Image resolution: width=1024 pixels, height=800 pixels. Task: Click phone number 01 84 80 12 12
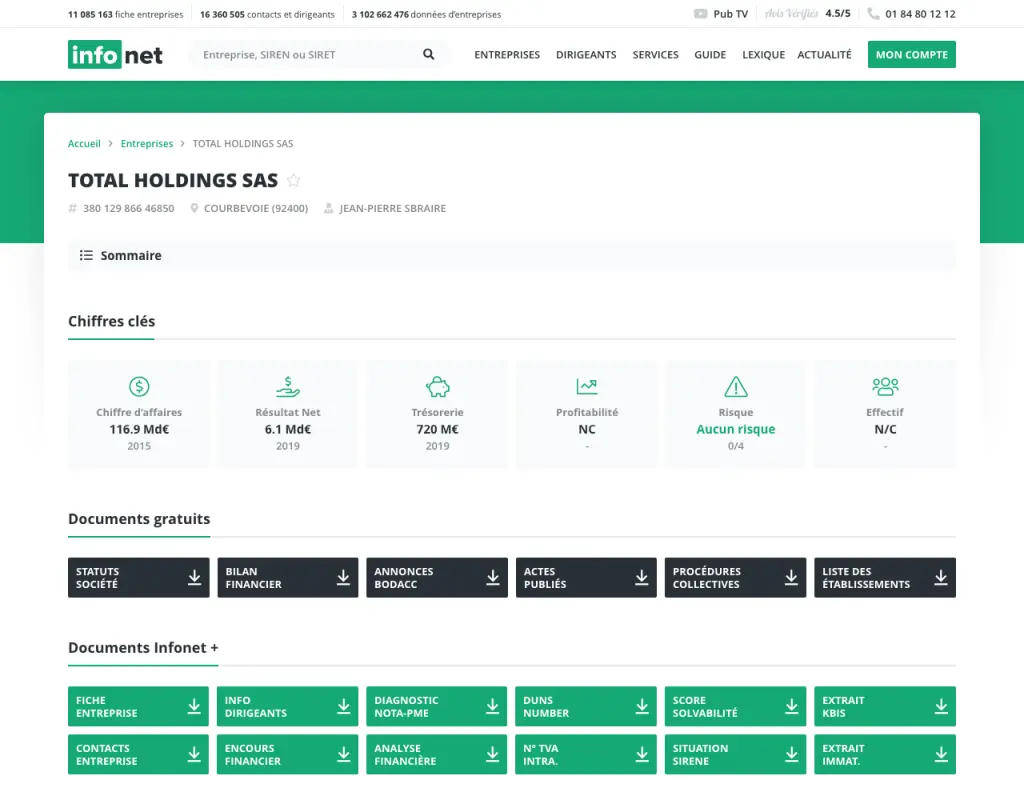point(920,14)
